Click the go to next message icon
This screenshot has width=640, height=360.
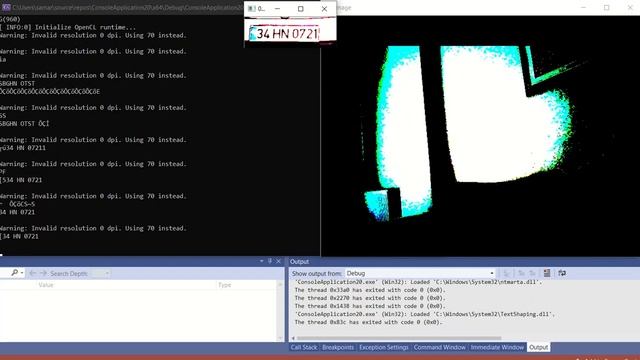[532, 273]
